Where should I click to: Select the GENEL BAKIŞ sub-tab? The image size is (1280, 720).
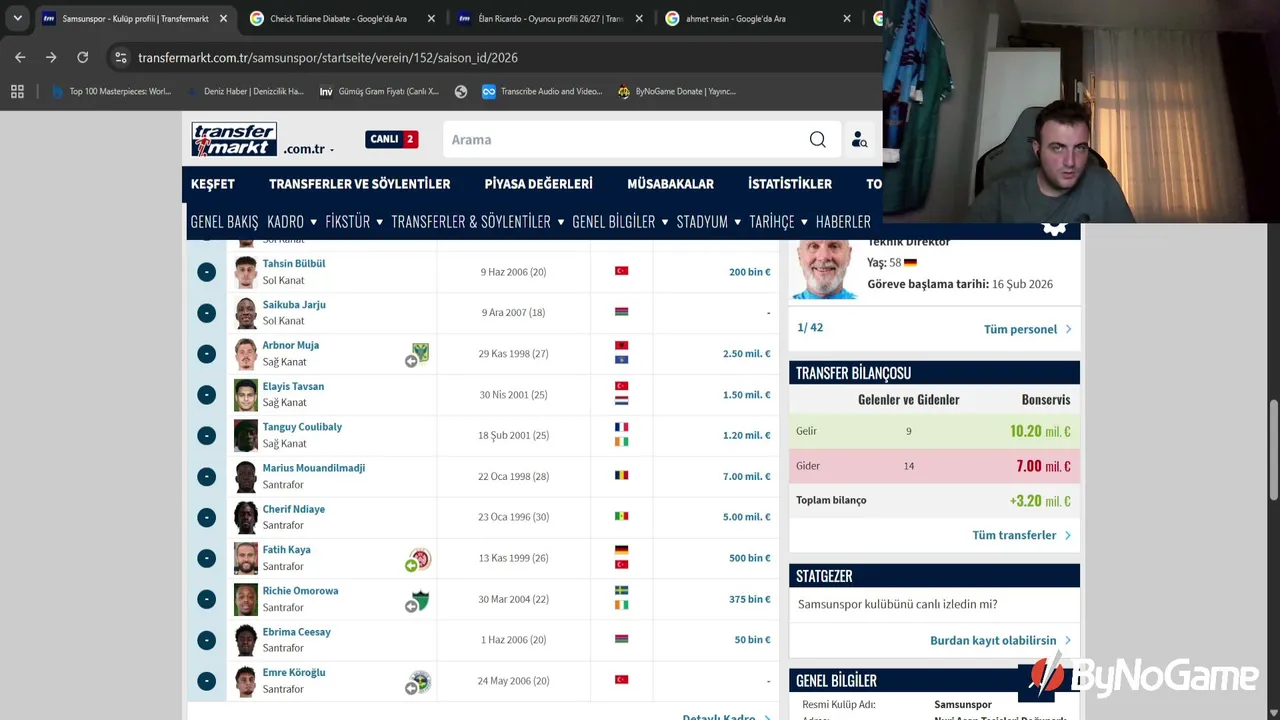(x=224, y=222)
